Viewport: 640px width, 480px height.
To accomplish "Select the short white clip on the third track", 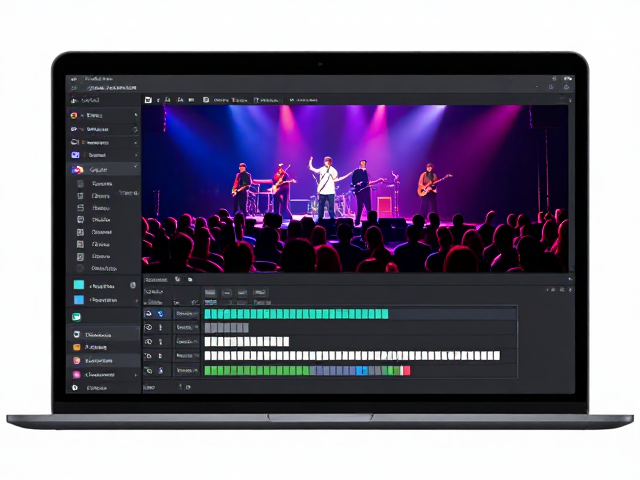I will [x=247, y=342].
